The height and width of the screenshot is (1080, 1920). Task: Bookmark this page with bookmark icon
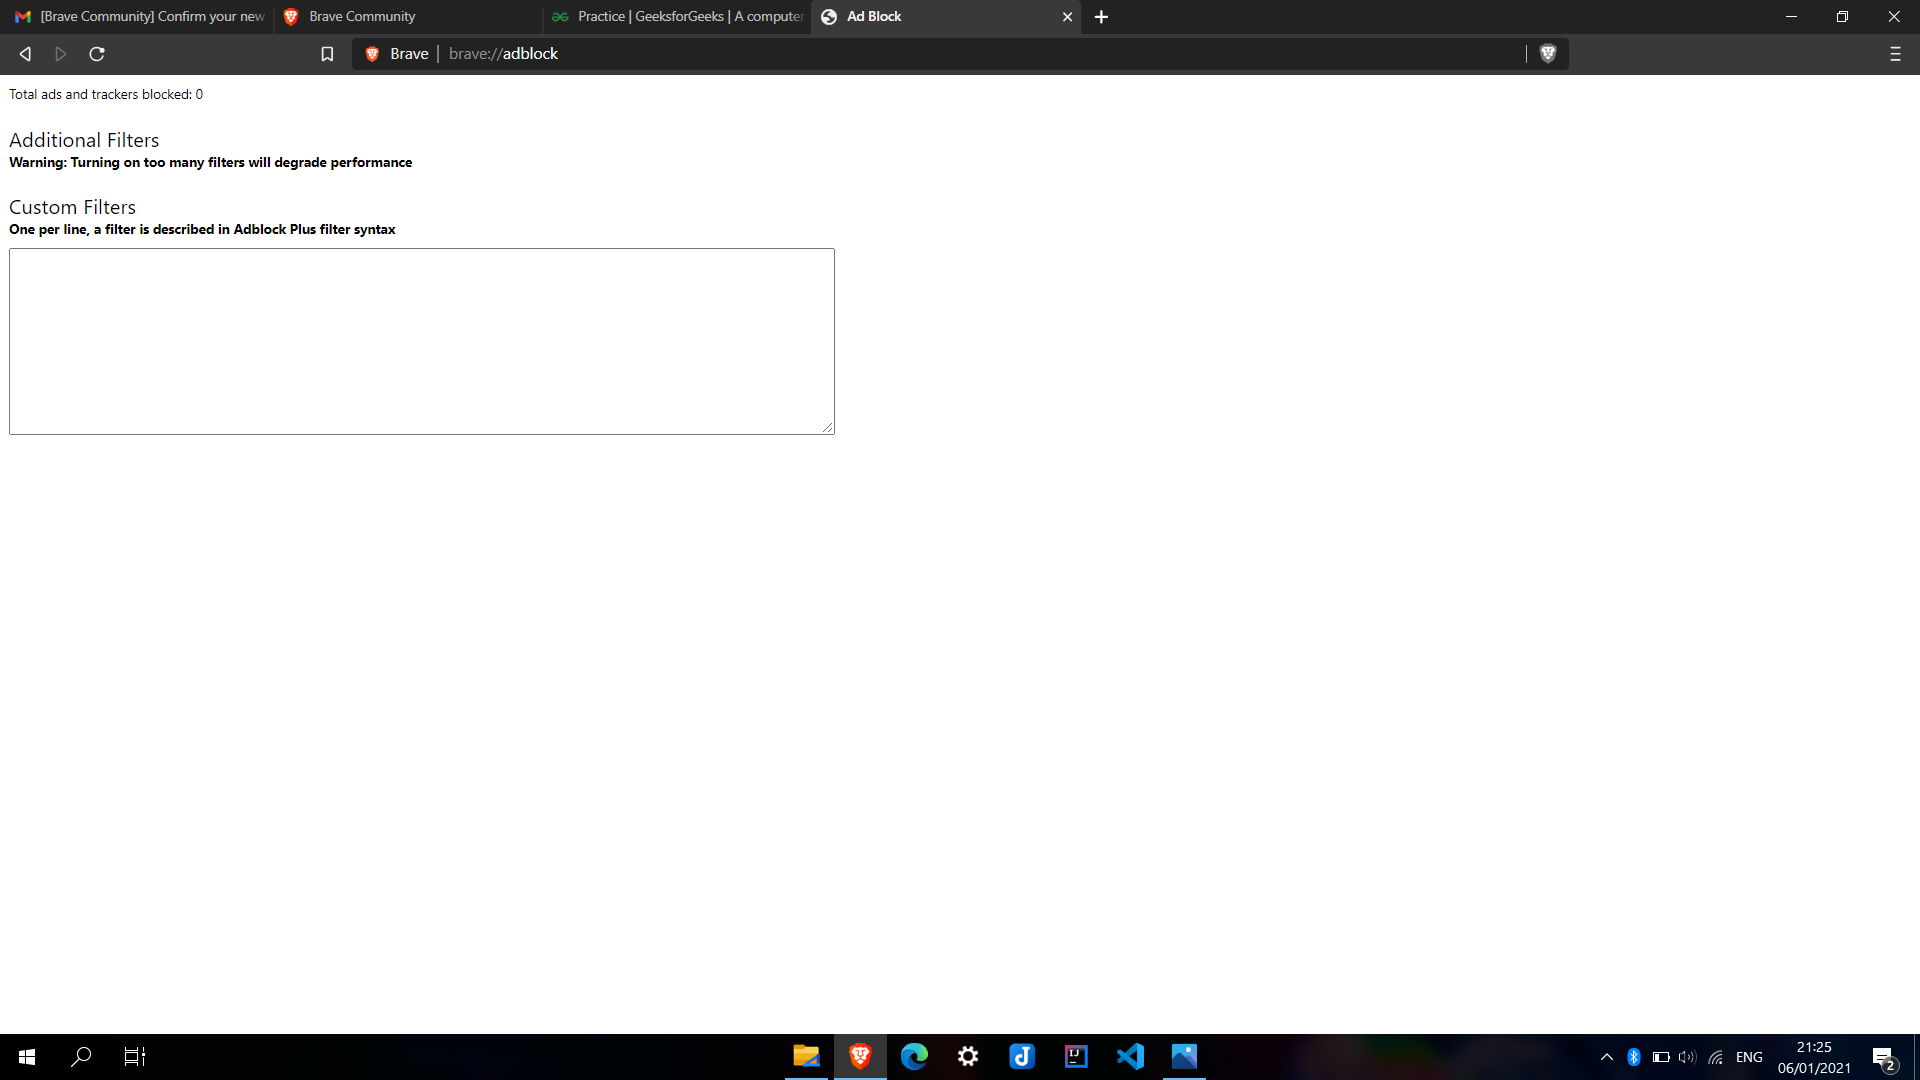click(x=327, y=54)
